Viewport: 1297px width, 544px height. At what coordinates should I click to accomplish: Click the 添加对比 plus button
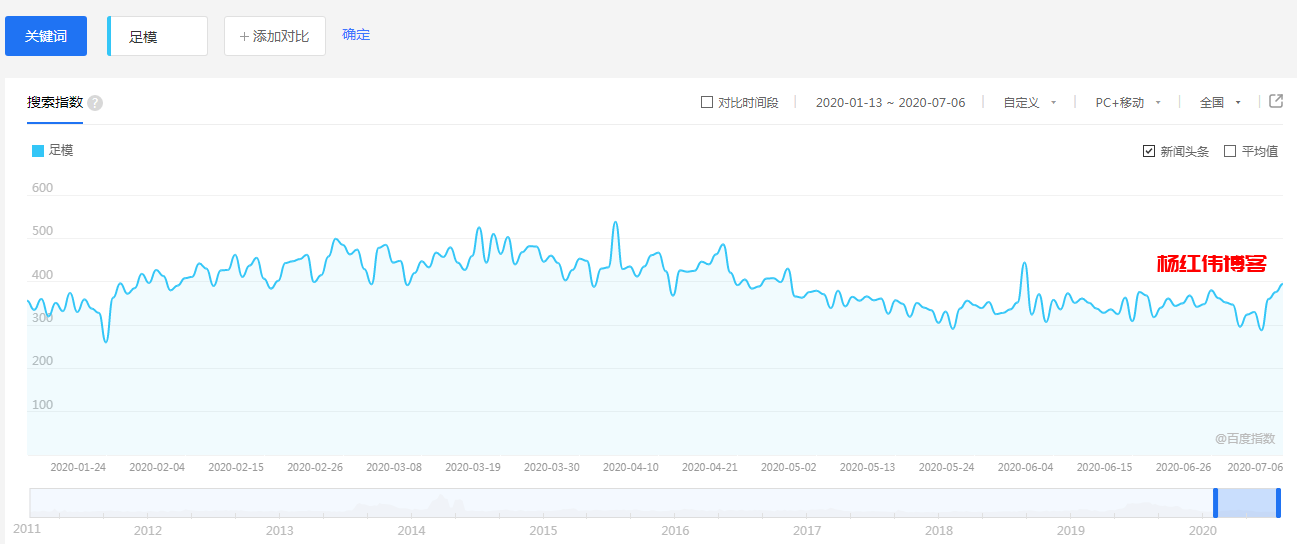(275, 36)
